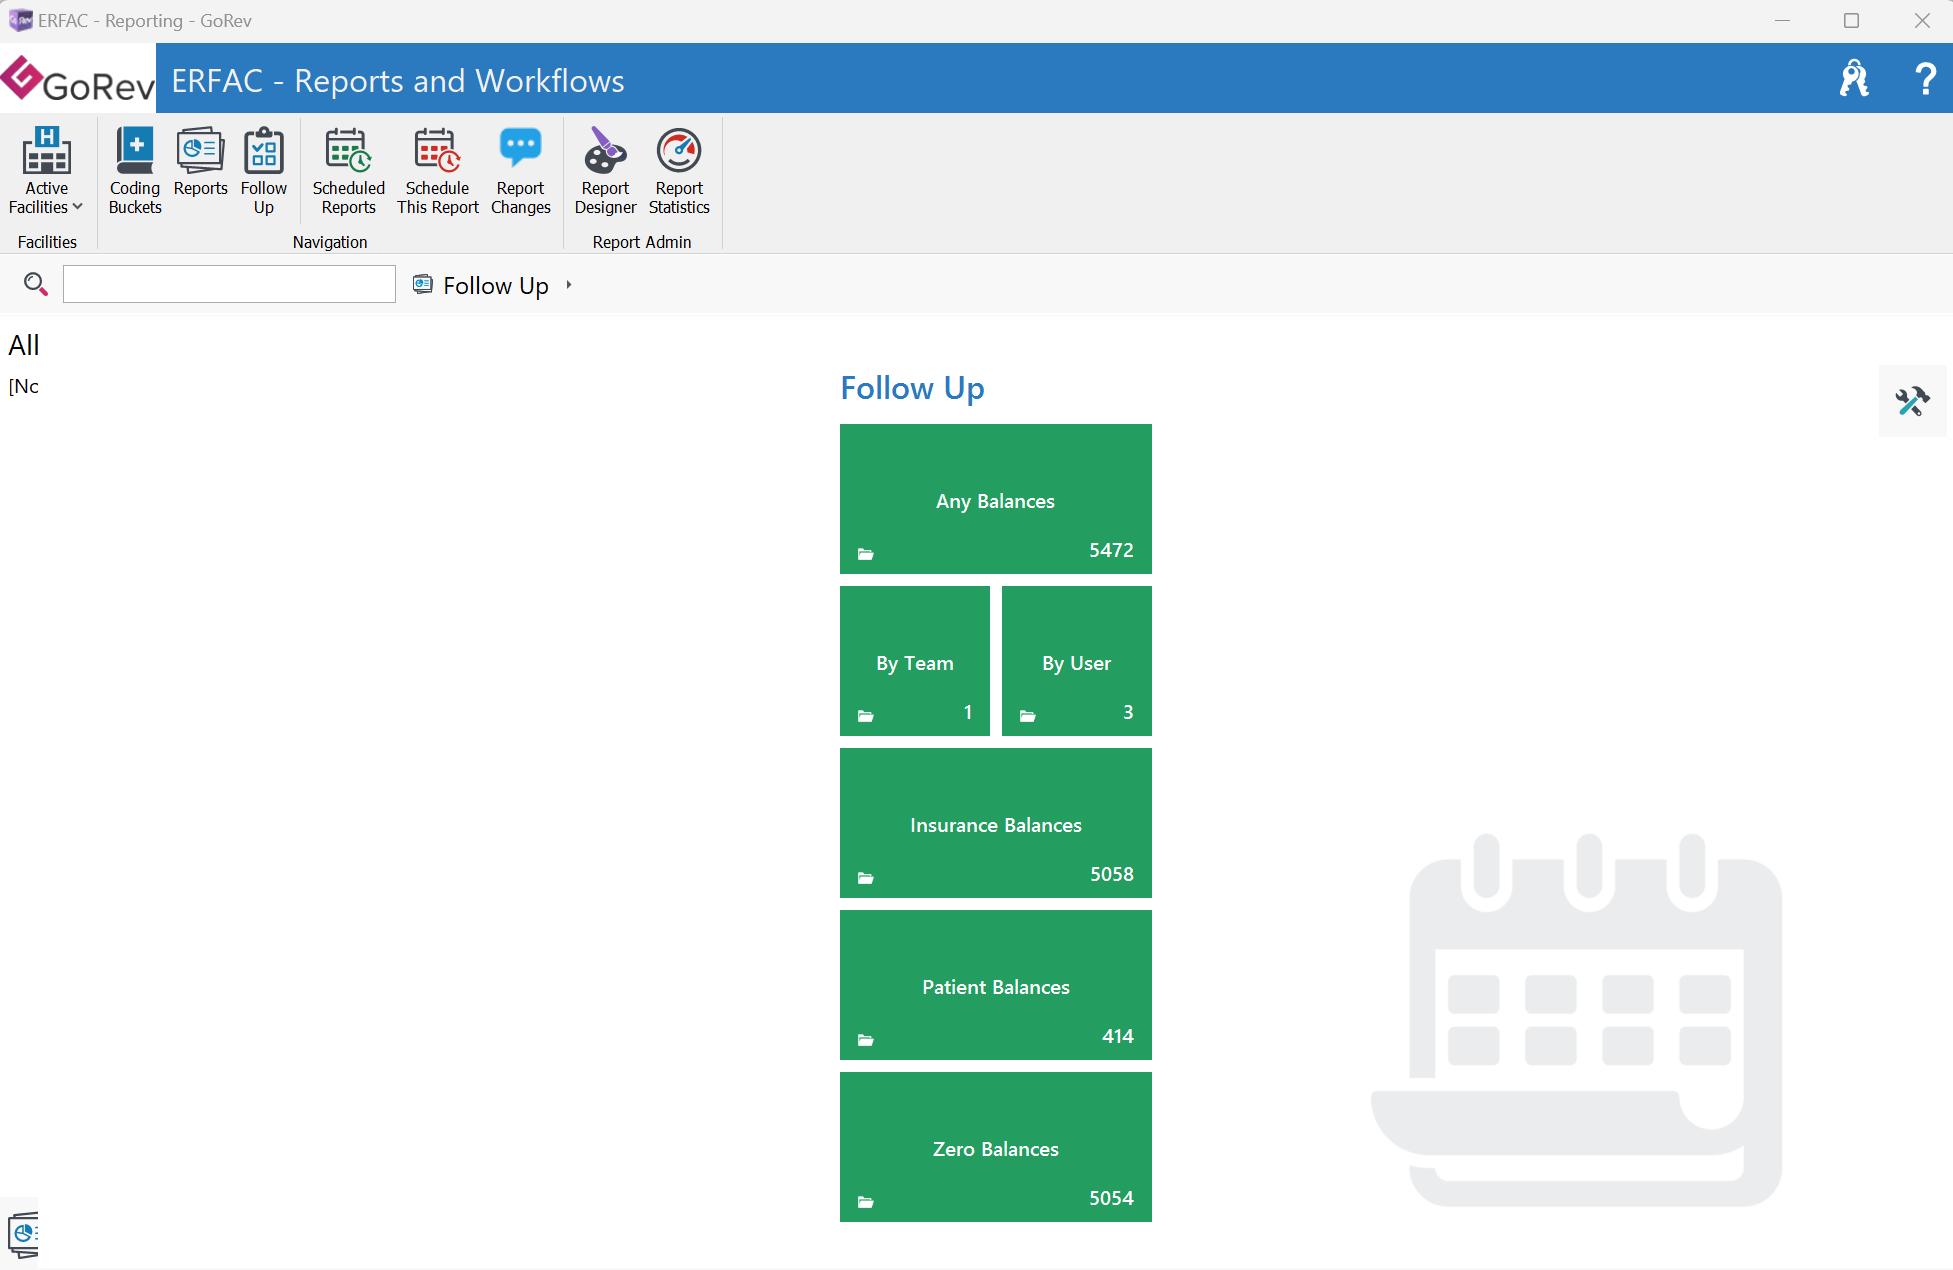Open the By User tile
Image resolution: width=1953 pixels, height=1270 pixels.
pos(1077,661)
